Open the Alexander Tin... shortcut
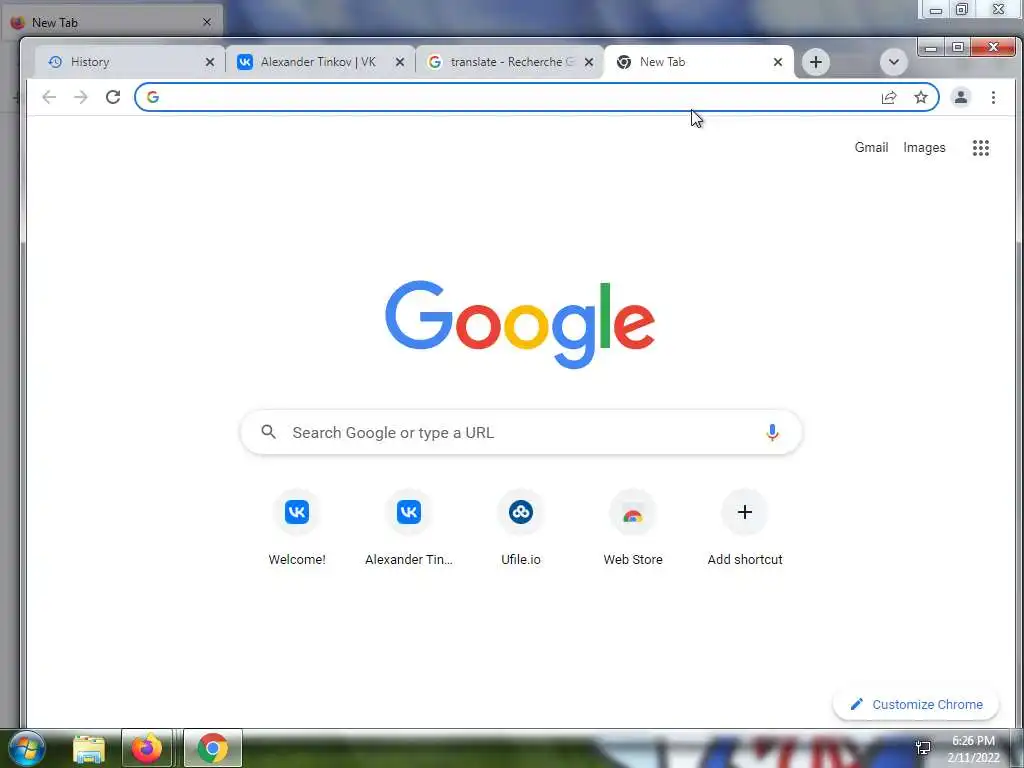Screen dimensions: 1024x768 click(409, 528)
